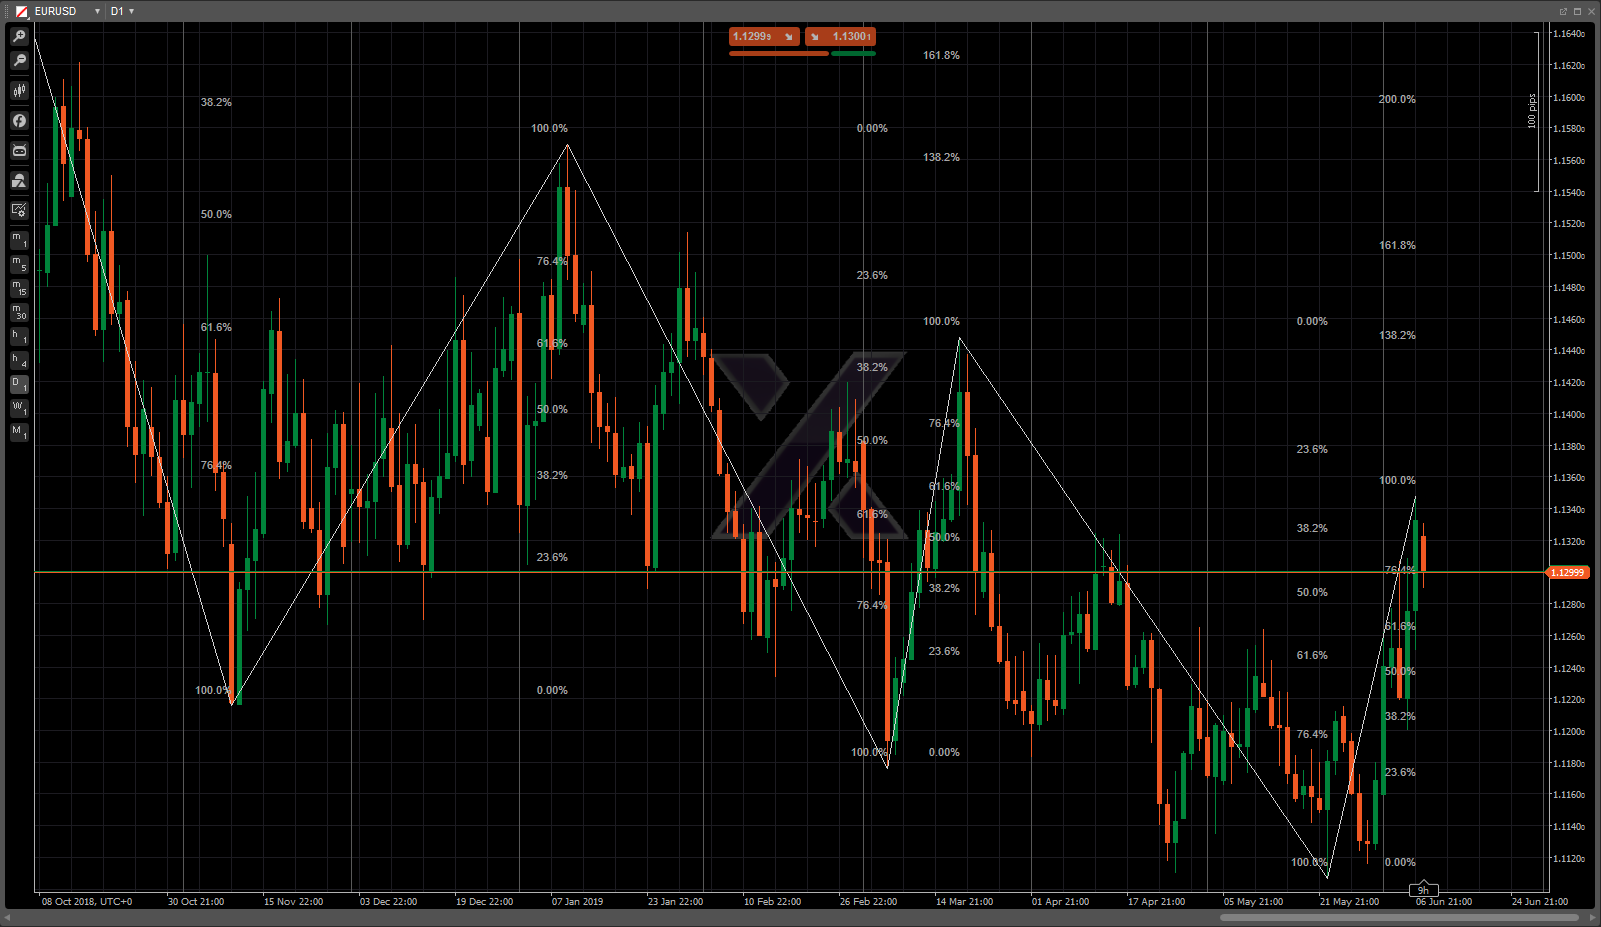Image resolution: width=1601 pixels, height=927 pixels.
Task: Switch to the m15 timeframe
Action: pos(19,288)
